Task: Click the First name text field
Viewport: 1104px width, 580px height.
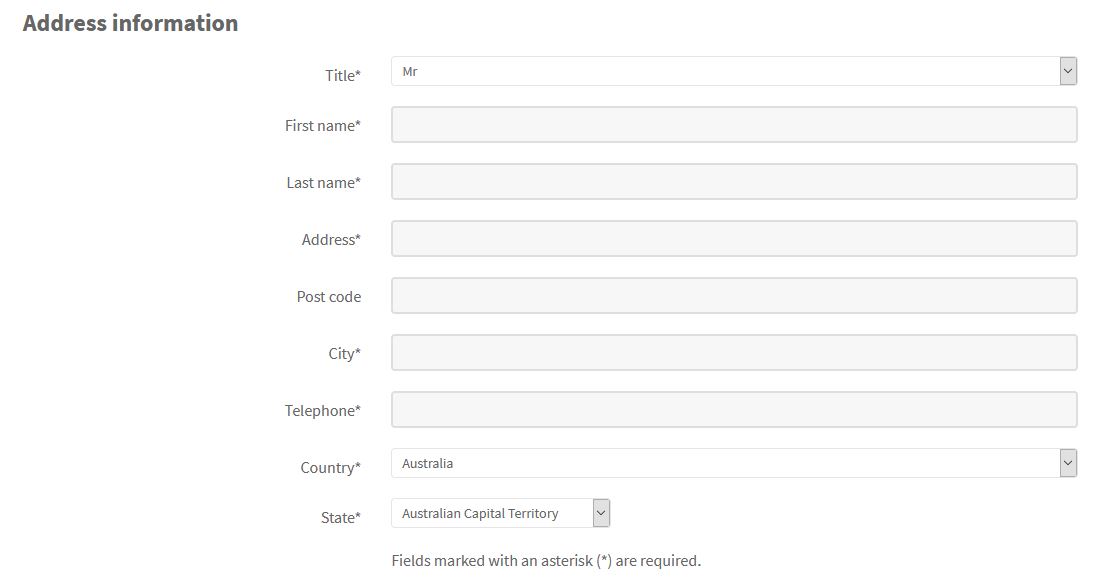Action: [733, 125]
